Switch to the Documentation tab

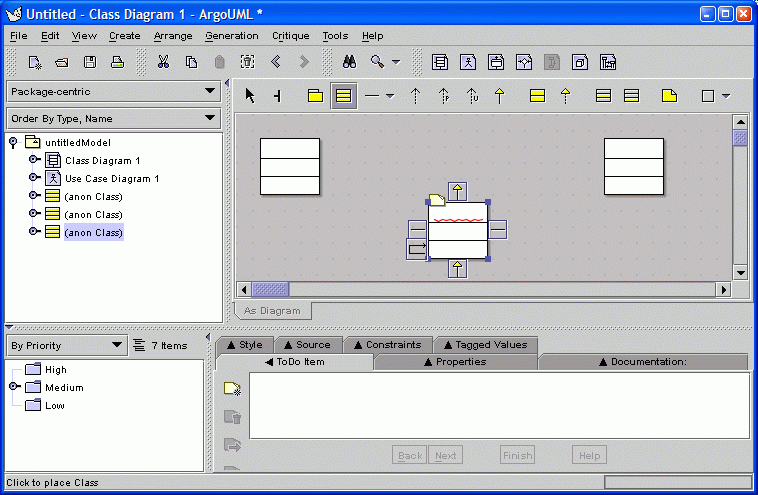click(x=643, y=362)
